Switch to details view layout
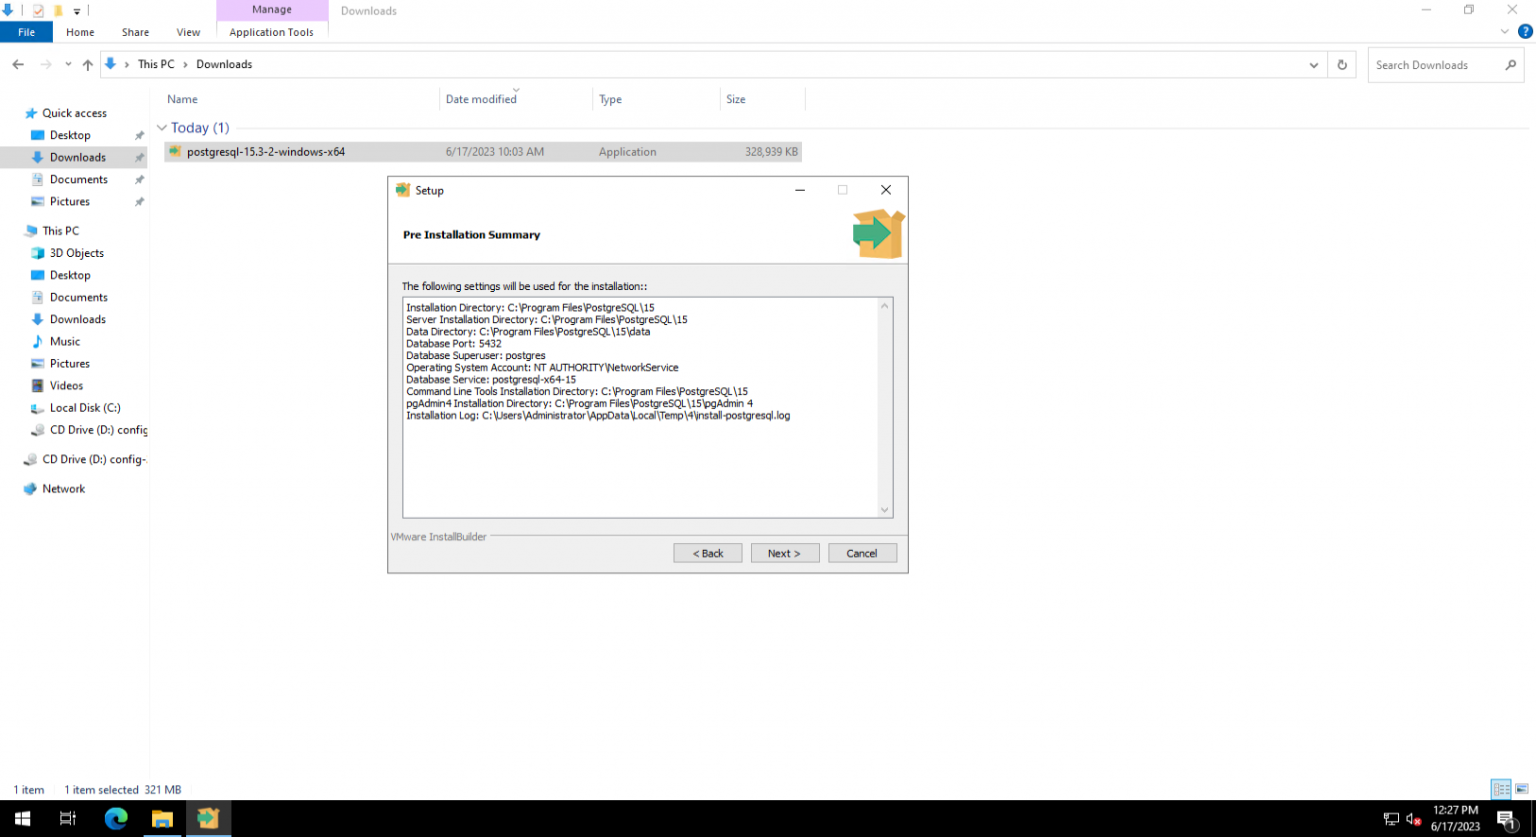Image resolution: width=1536 pixels, height=837 pixels. pos(1501,789)
